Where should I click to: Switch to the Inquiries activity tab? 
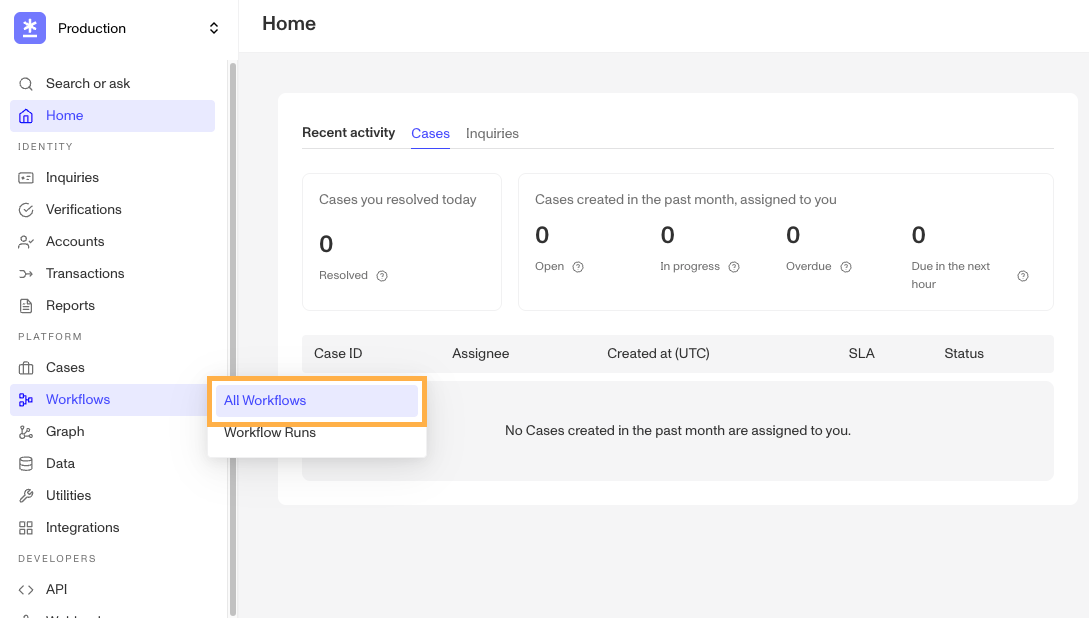492,134
